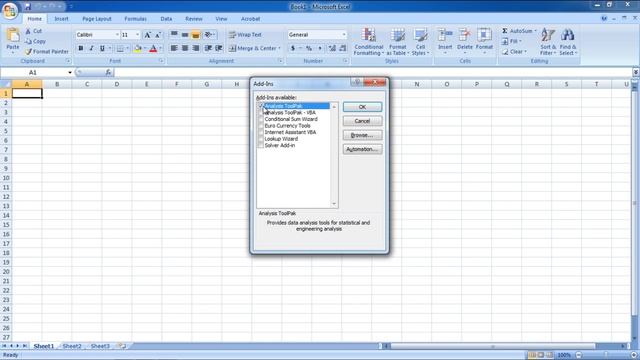Open the font name dropdown
The image size is (640, 360).
click(117, 35)
